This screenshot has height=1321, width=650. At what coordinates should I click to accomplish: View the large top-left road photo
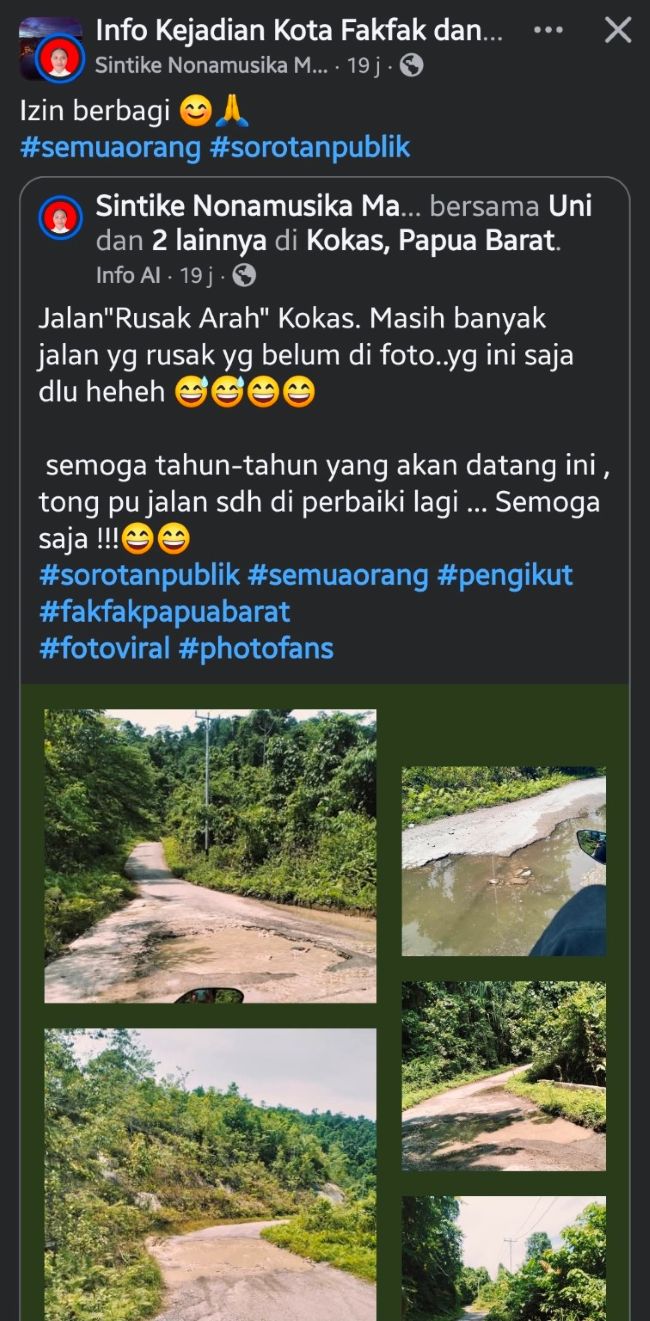pyautogui.click(x=210, y=856)
